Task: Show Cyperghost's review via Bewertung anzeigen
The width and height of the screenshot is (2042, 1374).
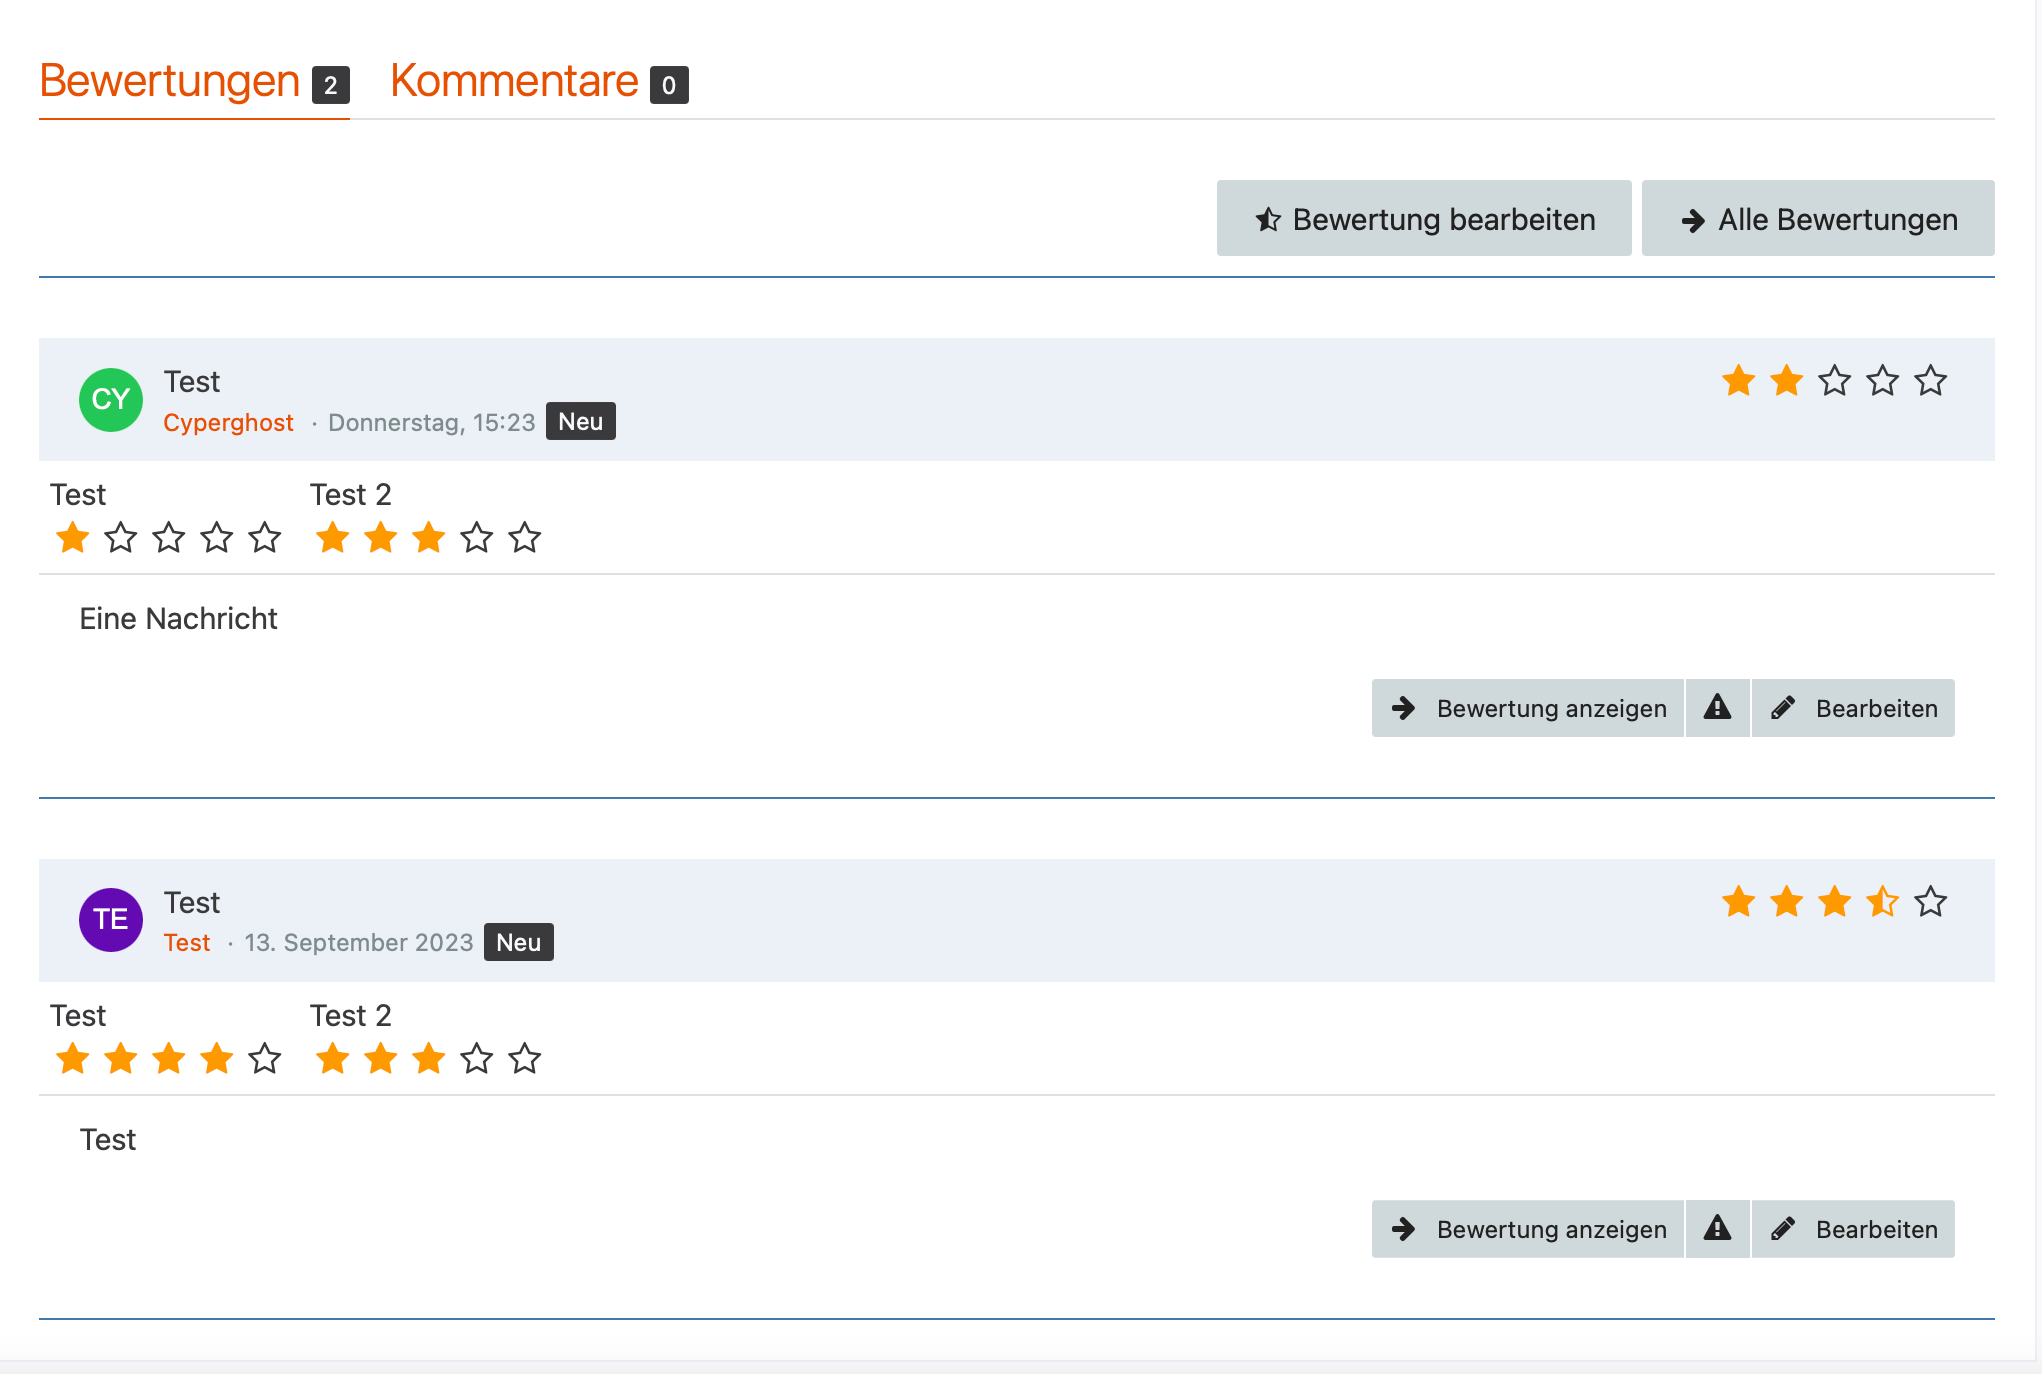Action: [x=1528, y=708]
